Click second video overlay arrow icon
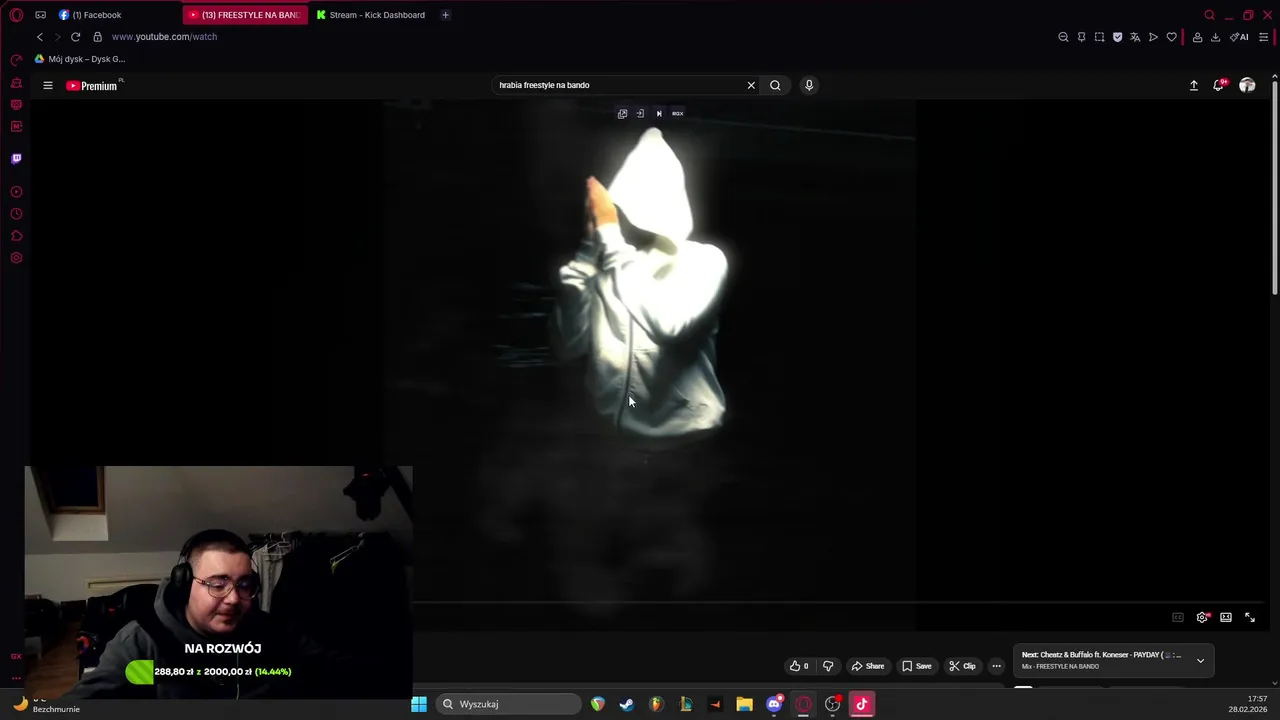The height and width of the screenshot is (720, 1280). (x=640, y=113)
